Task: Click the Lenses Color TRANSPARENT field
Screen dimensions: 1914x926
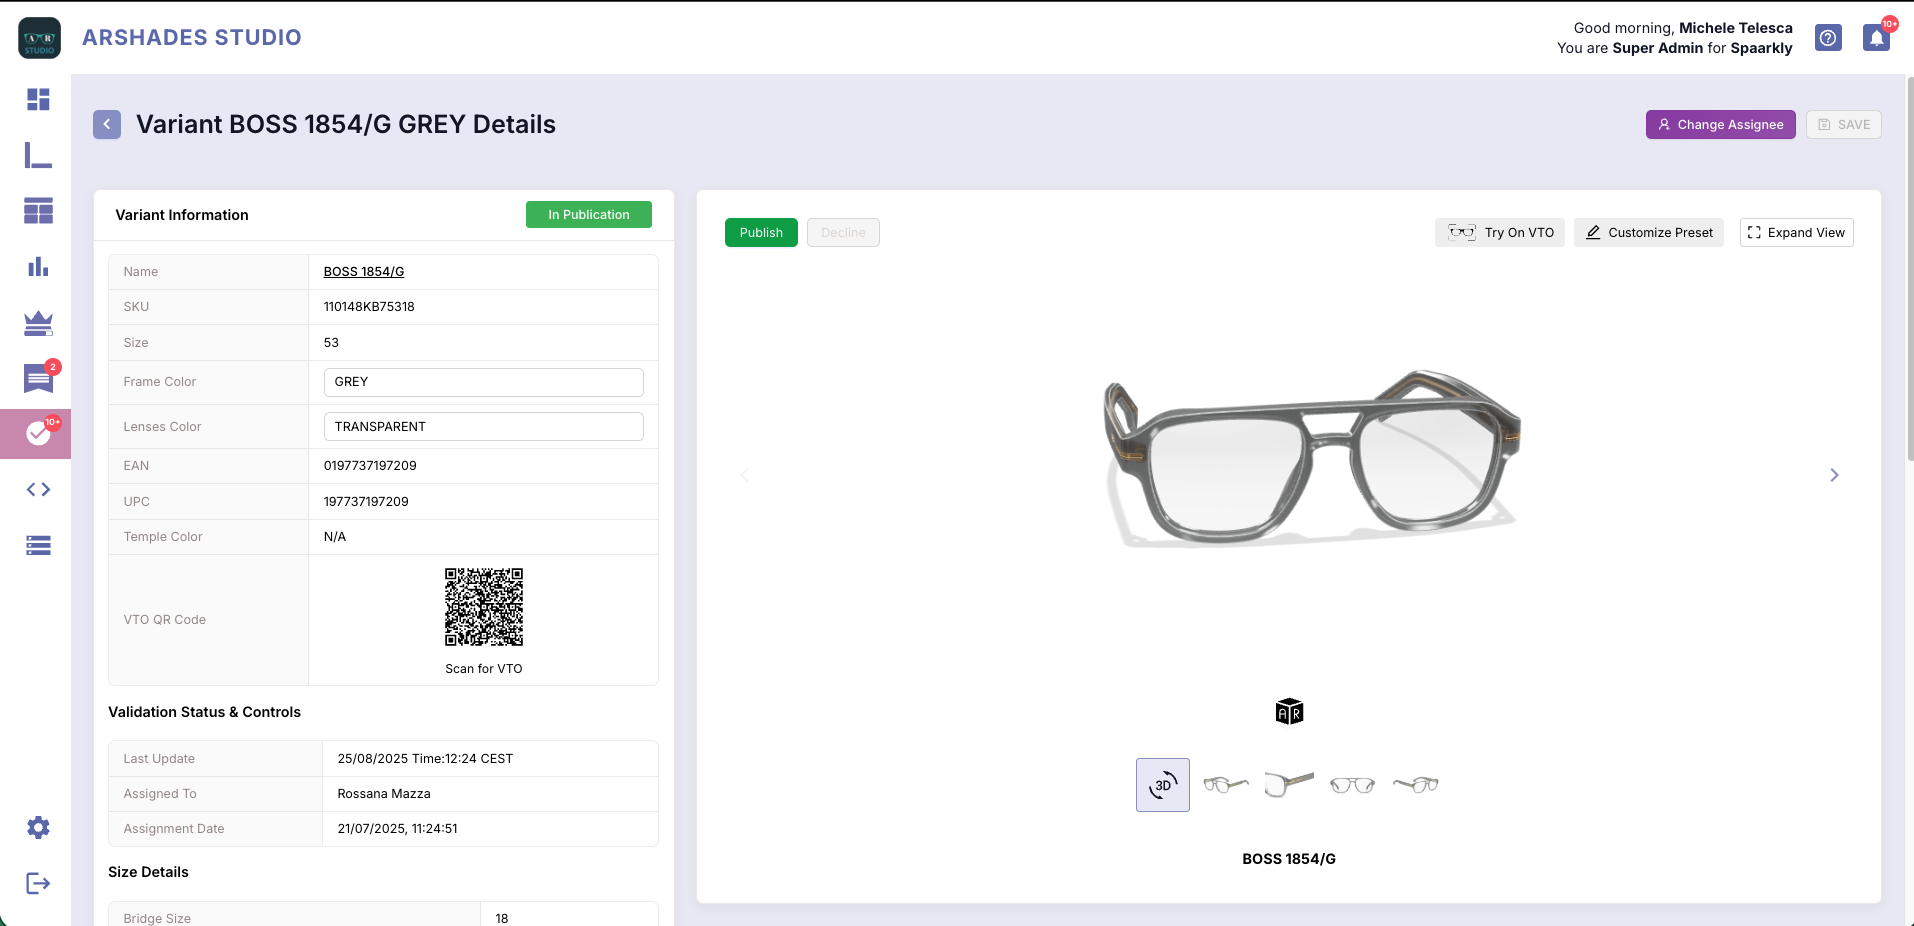Action: click(483, 427)
